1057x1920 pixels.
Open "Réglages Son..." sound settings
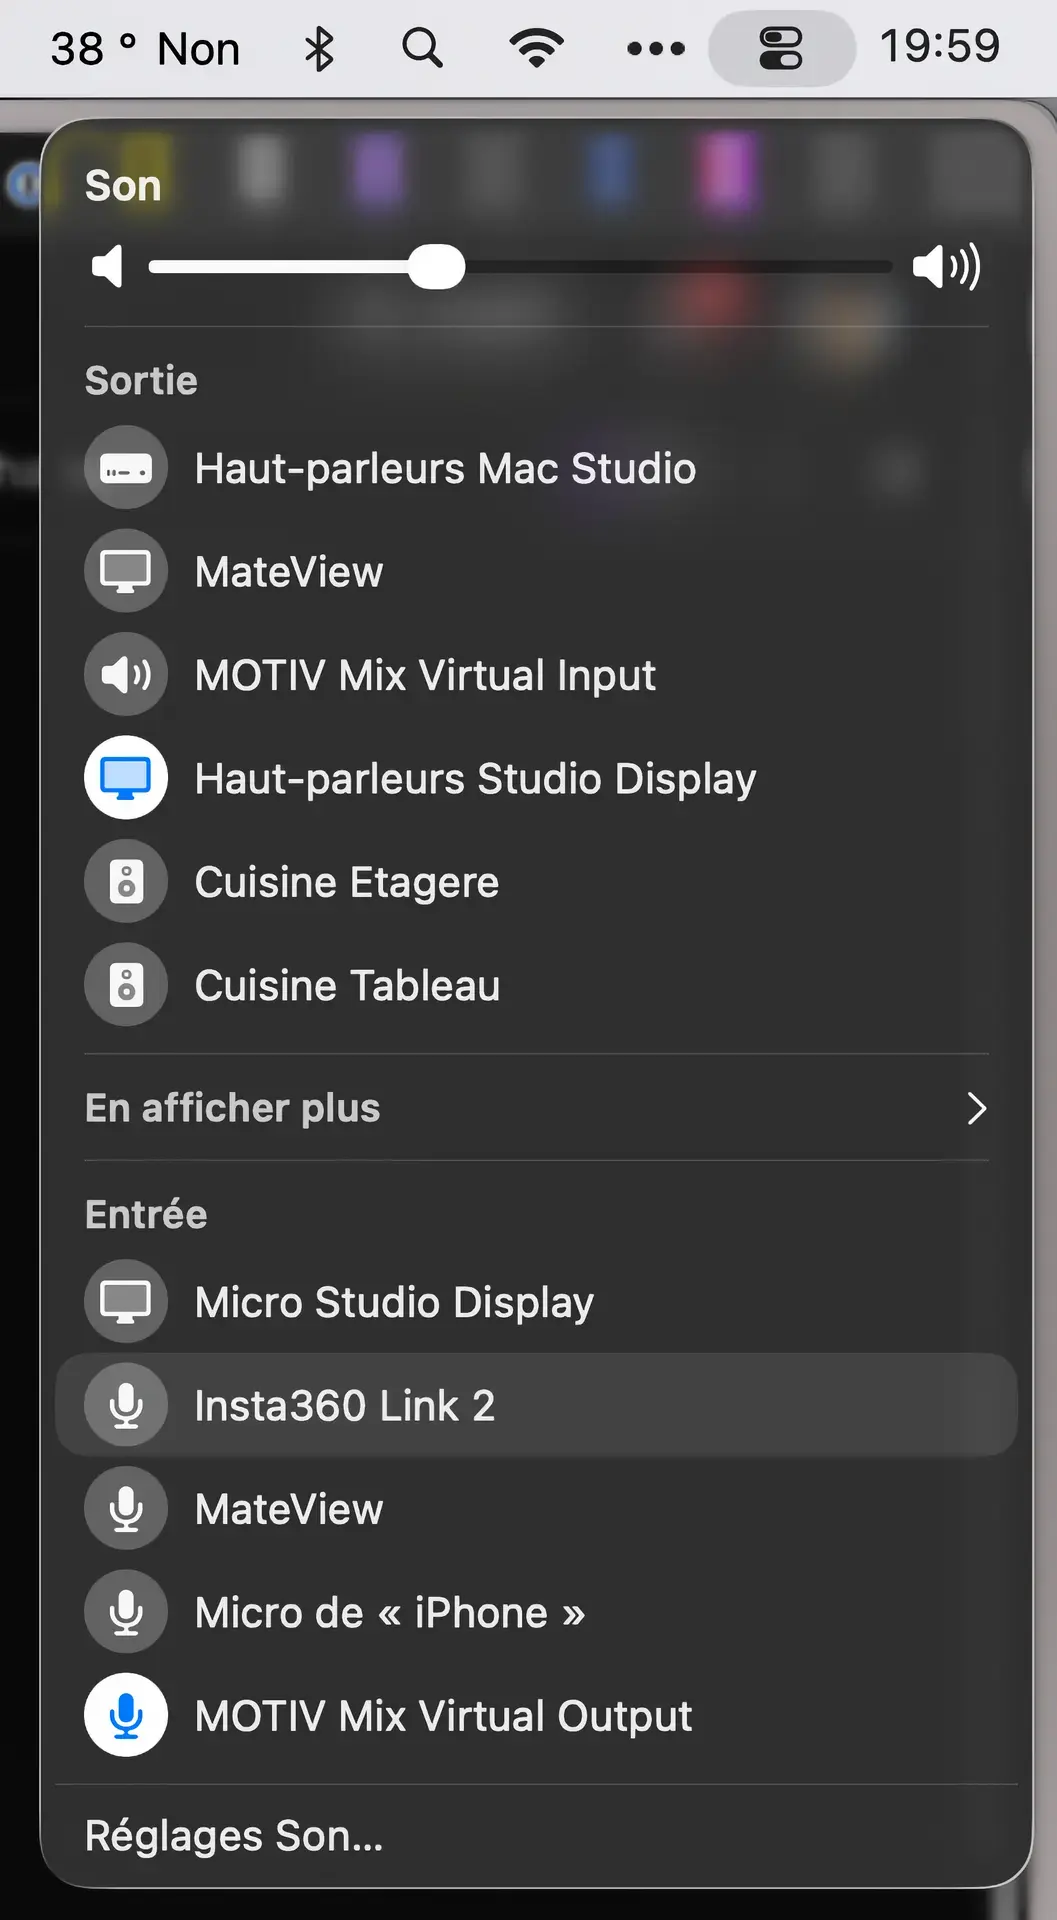[x=234, y=1836]
